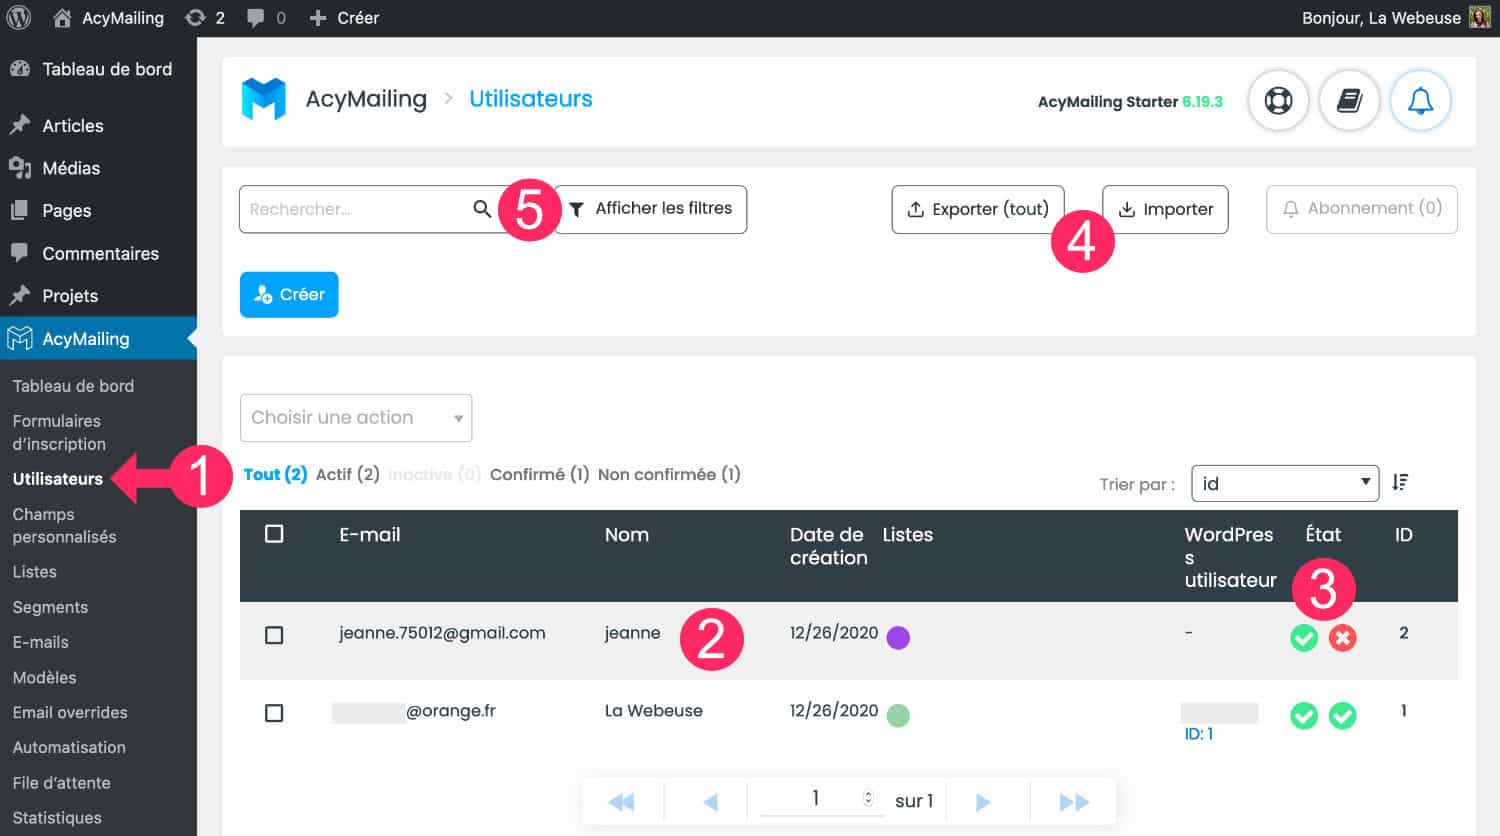1500x836 pixels.
Task: Open Formulaires d'inscription submenu
Action: coord(59,432)
